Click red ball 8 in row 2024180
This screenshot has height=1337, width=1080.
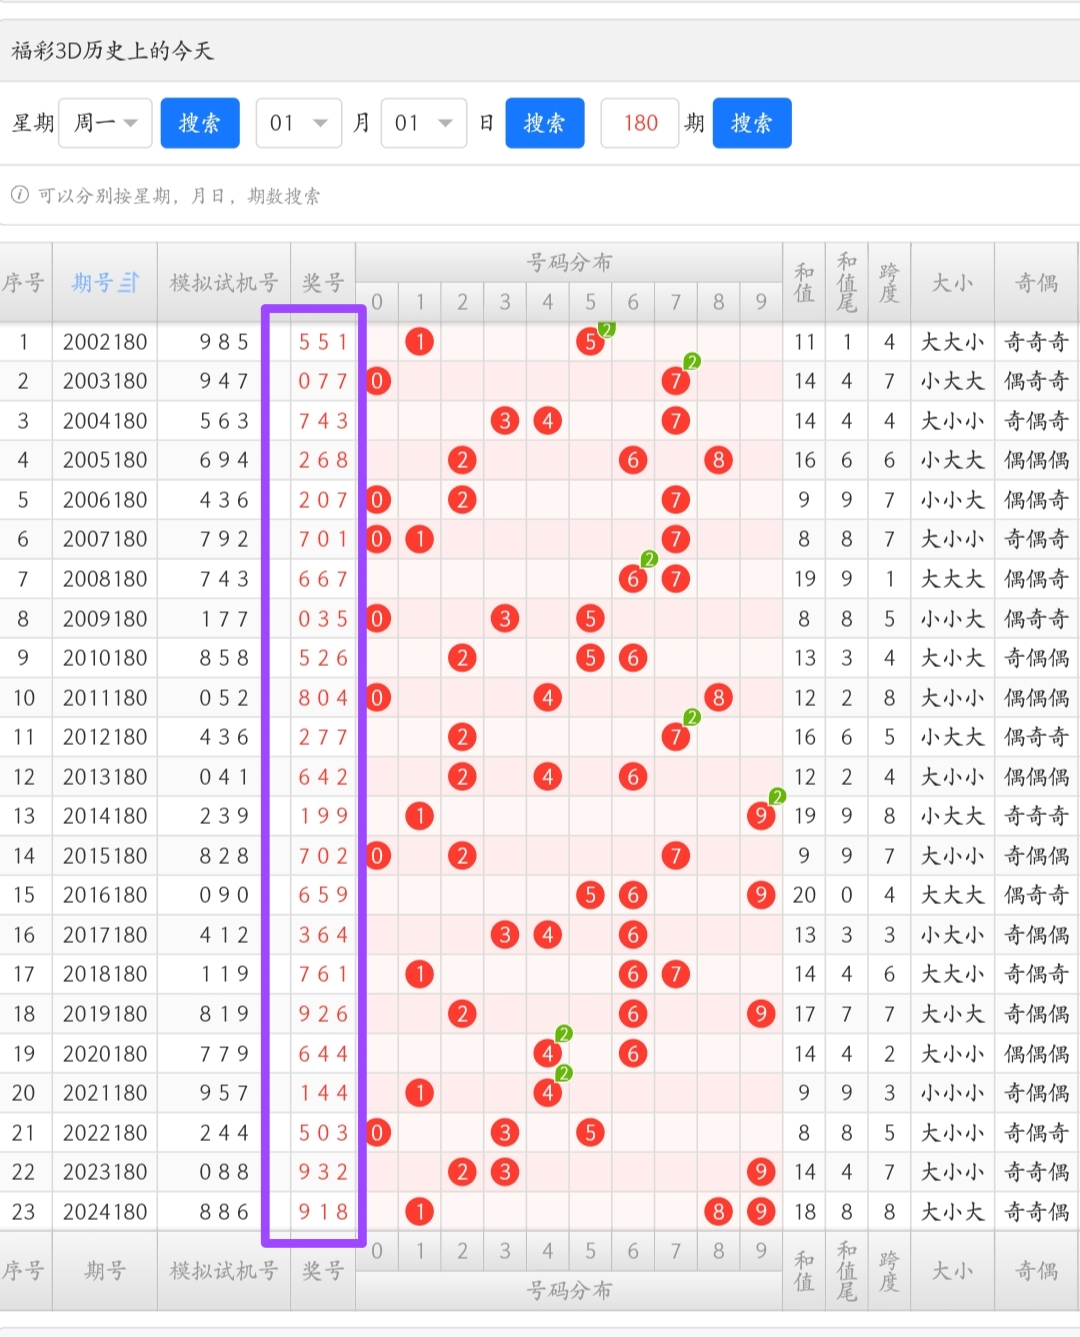(718, 1212)
